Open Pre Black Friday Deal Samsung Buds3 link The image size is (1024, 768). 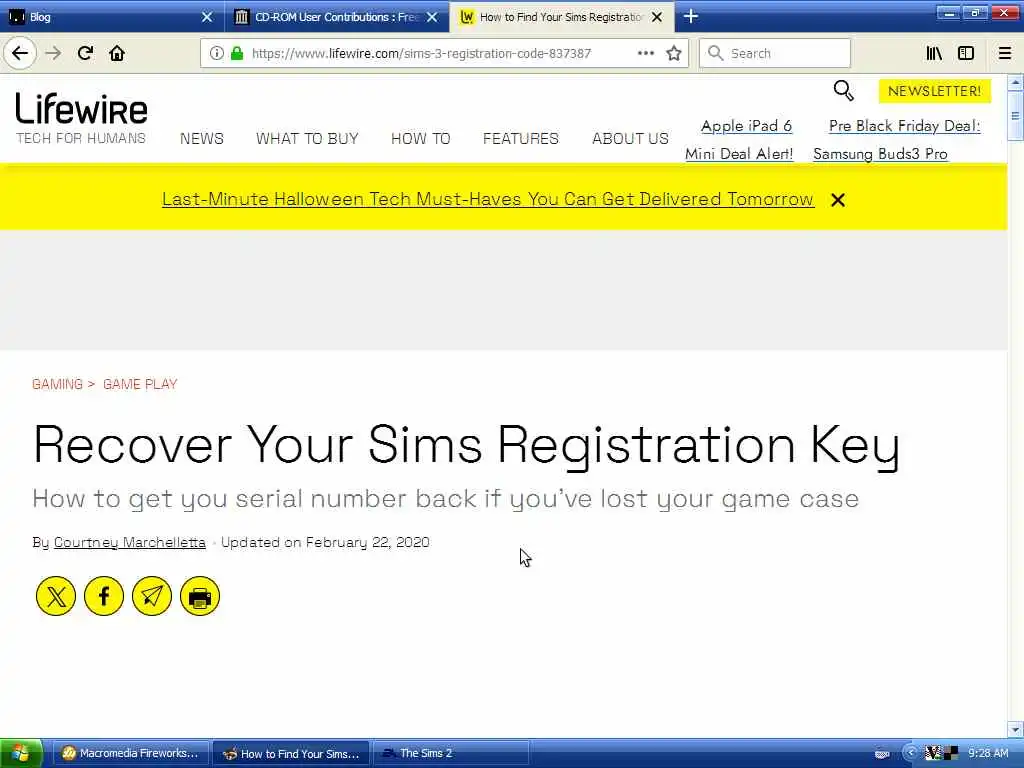click(897, 140)
